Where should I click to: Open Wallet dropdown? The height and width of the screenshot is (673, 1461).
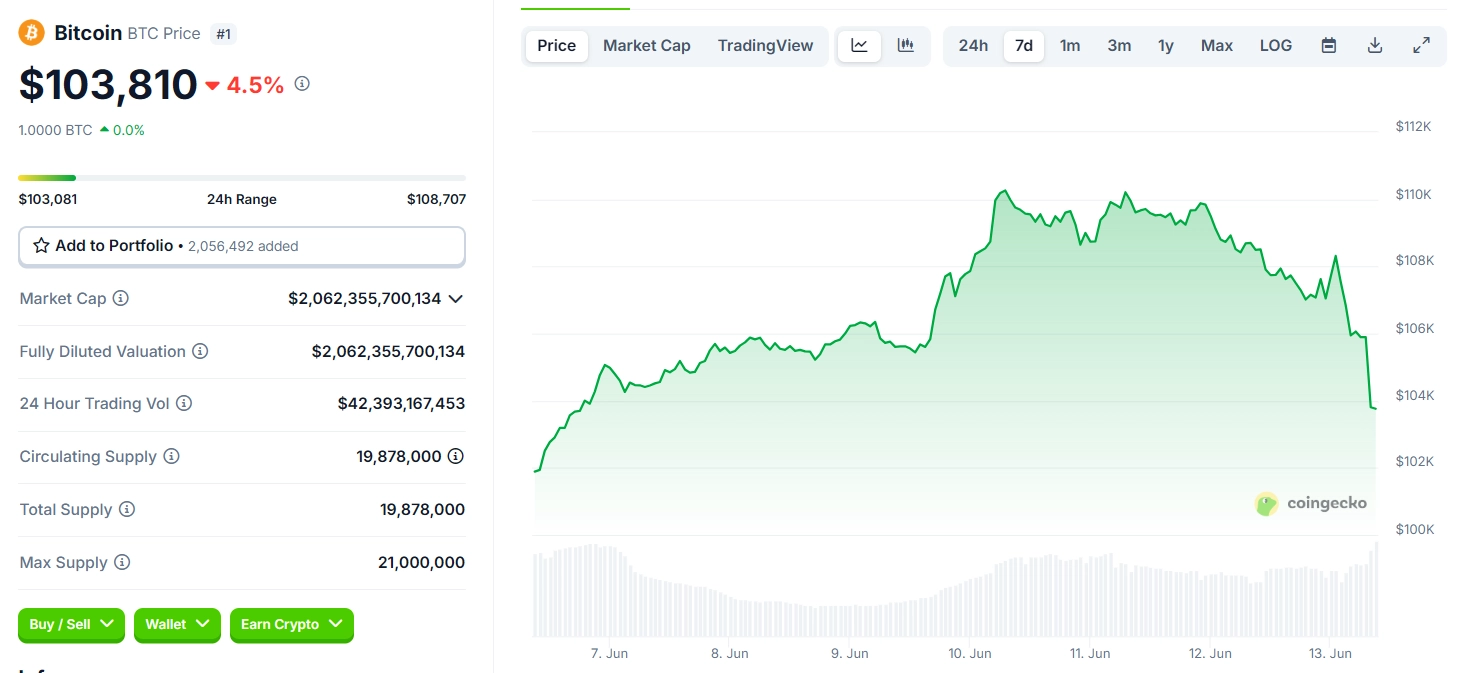(177, 624)
